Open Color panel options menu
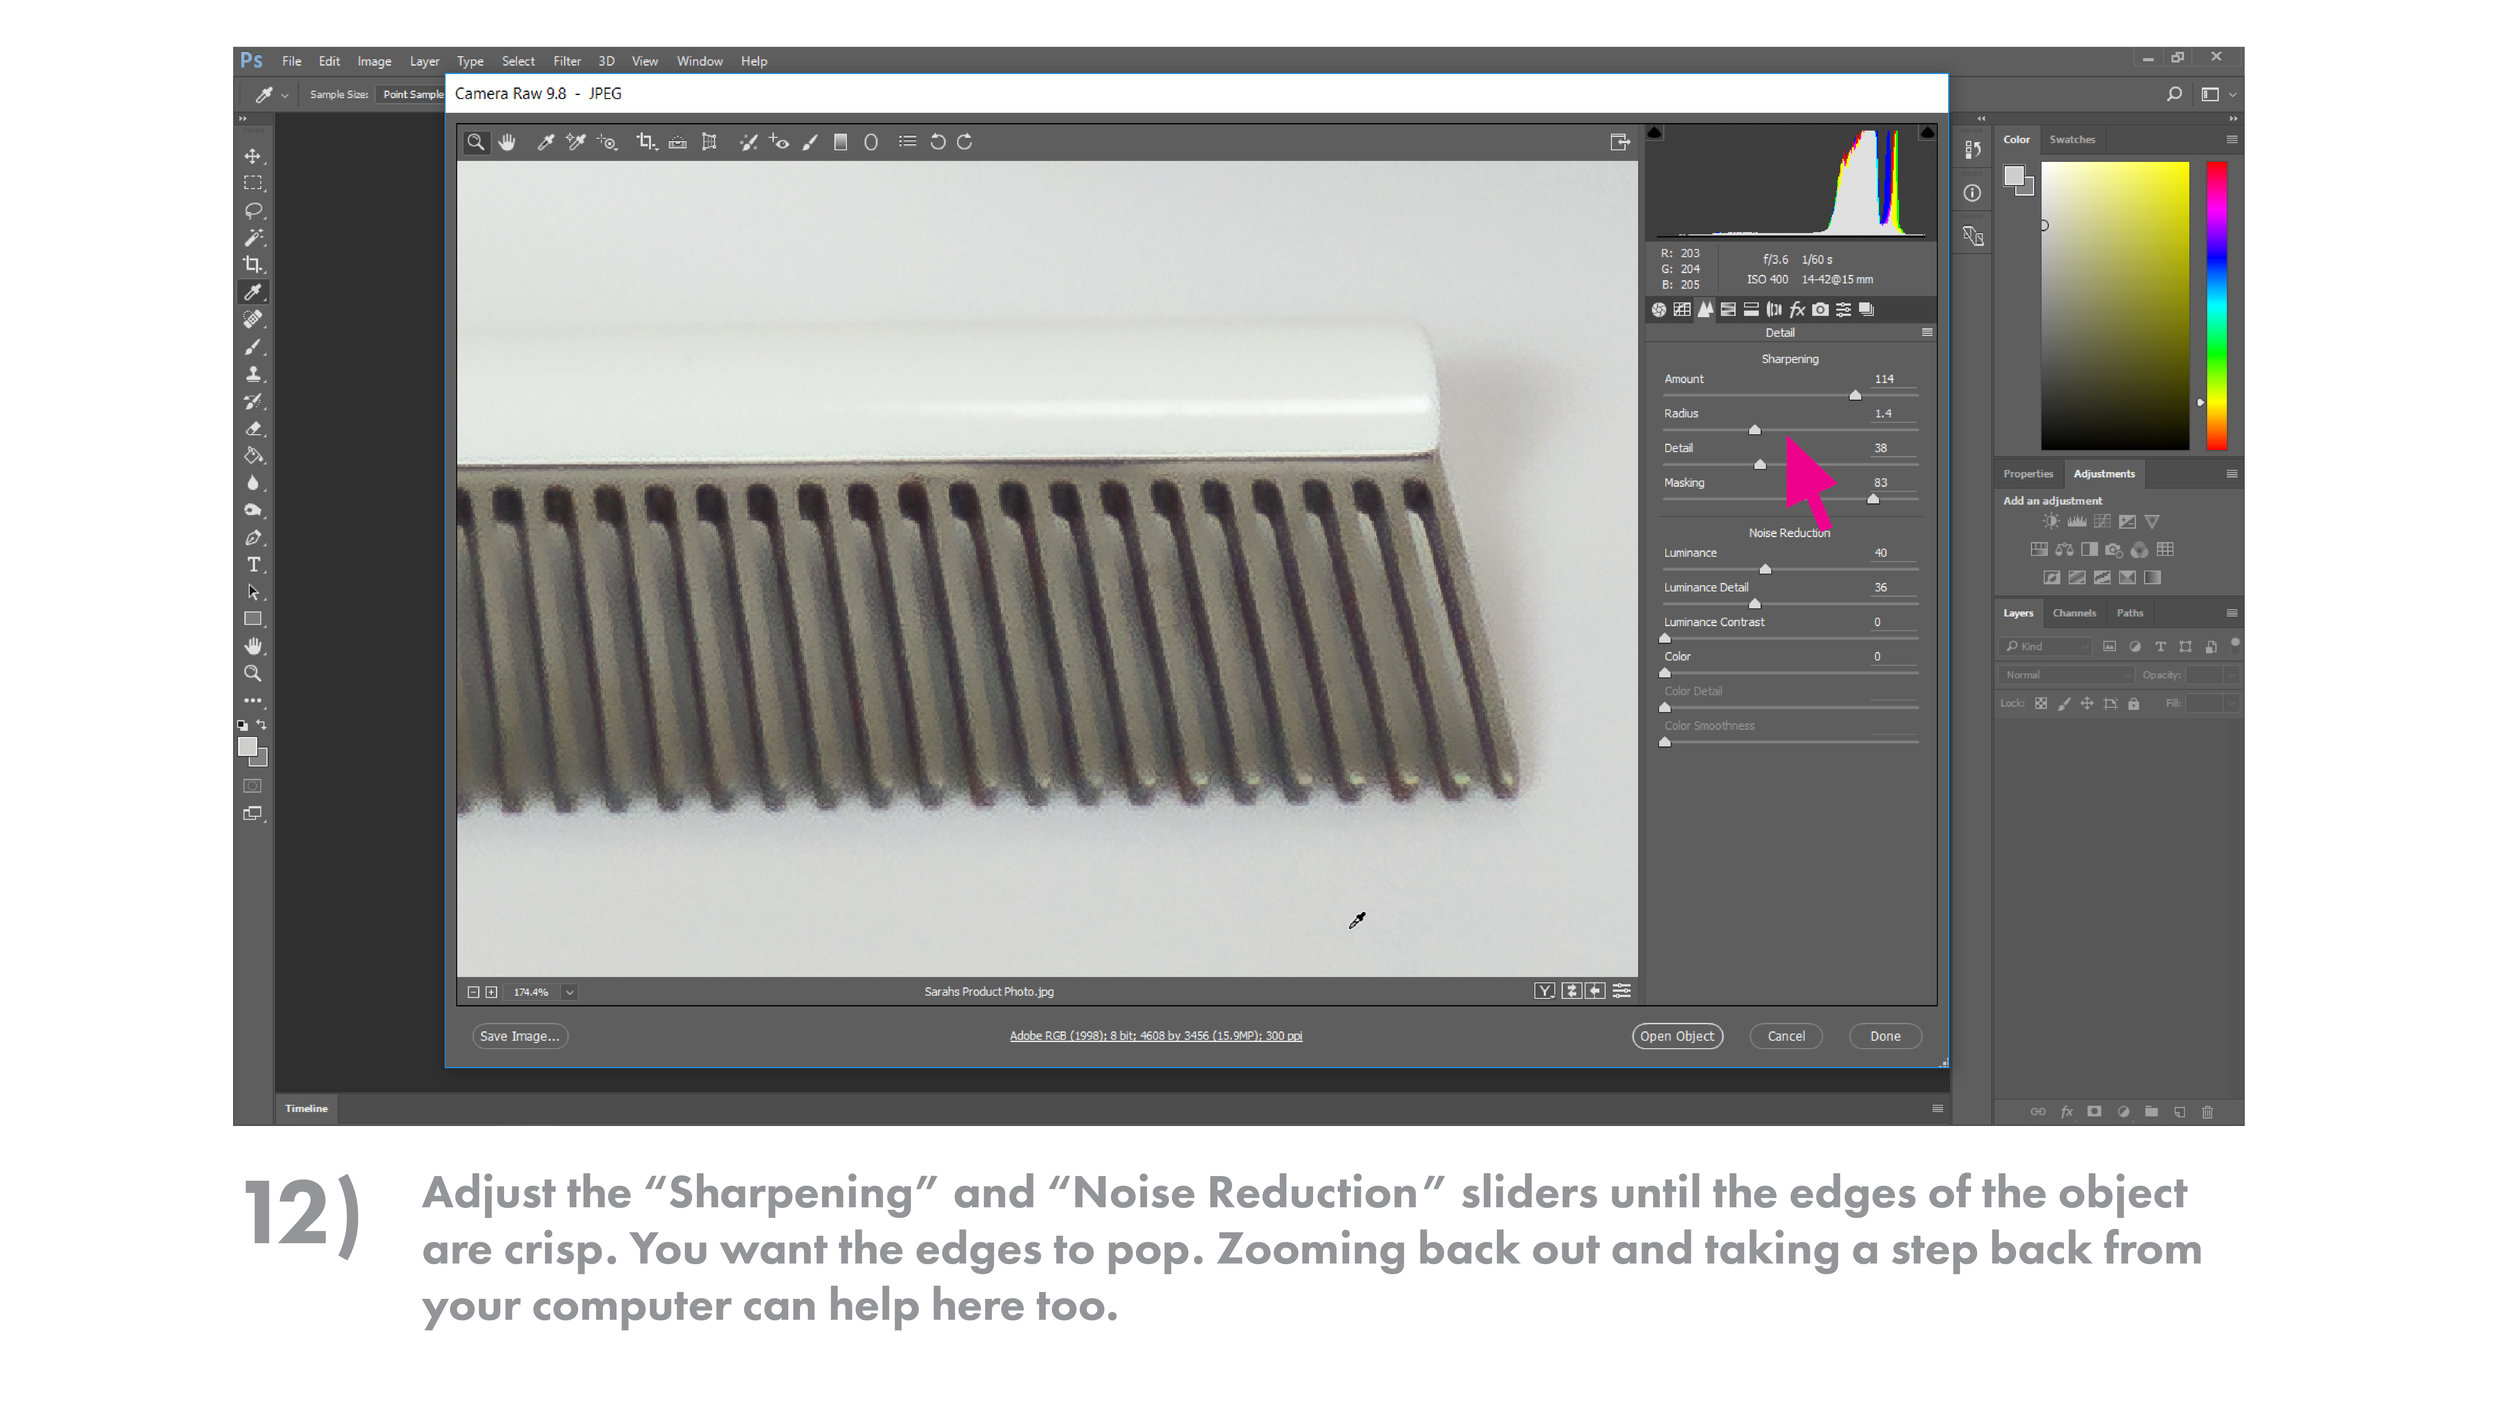This screenshot has height=1406, width=2500. point(2231,140)
